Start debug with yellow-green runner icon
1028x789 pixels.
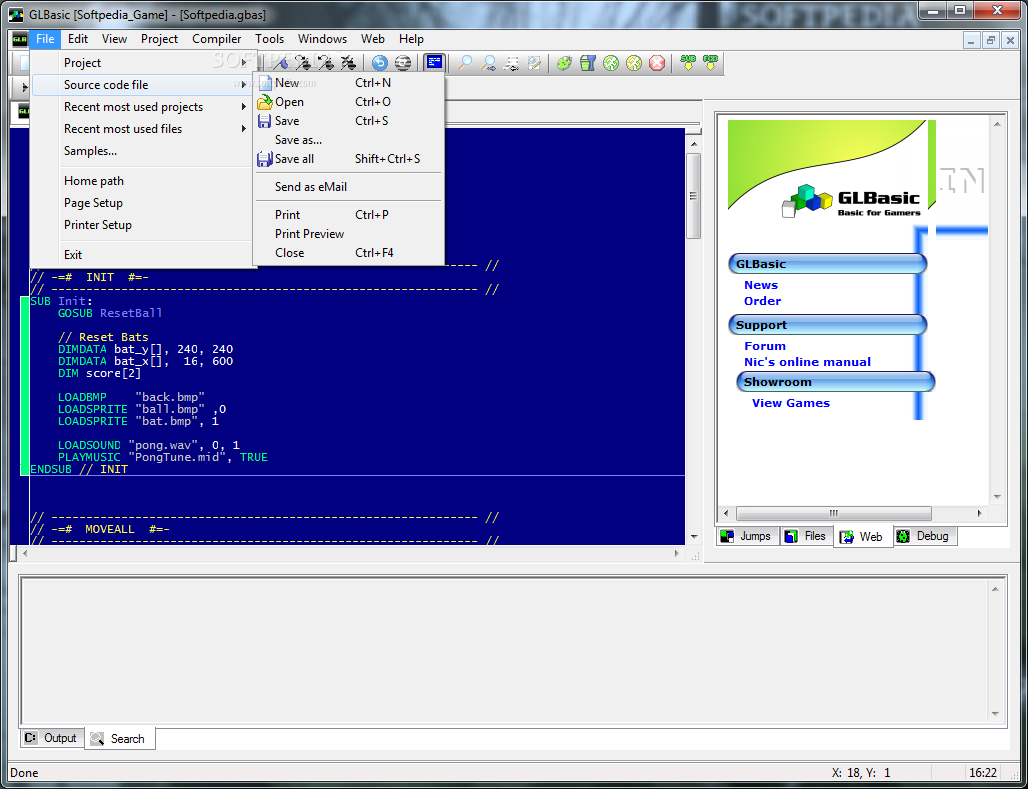(633, 63)
